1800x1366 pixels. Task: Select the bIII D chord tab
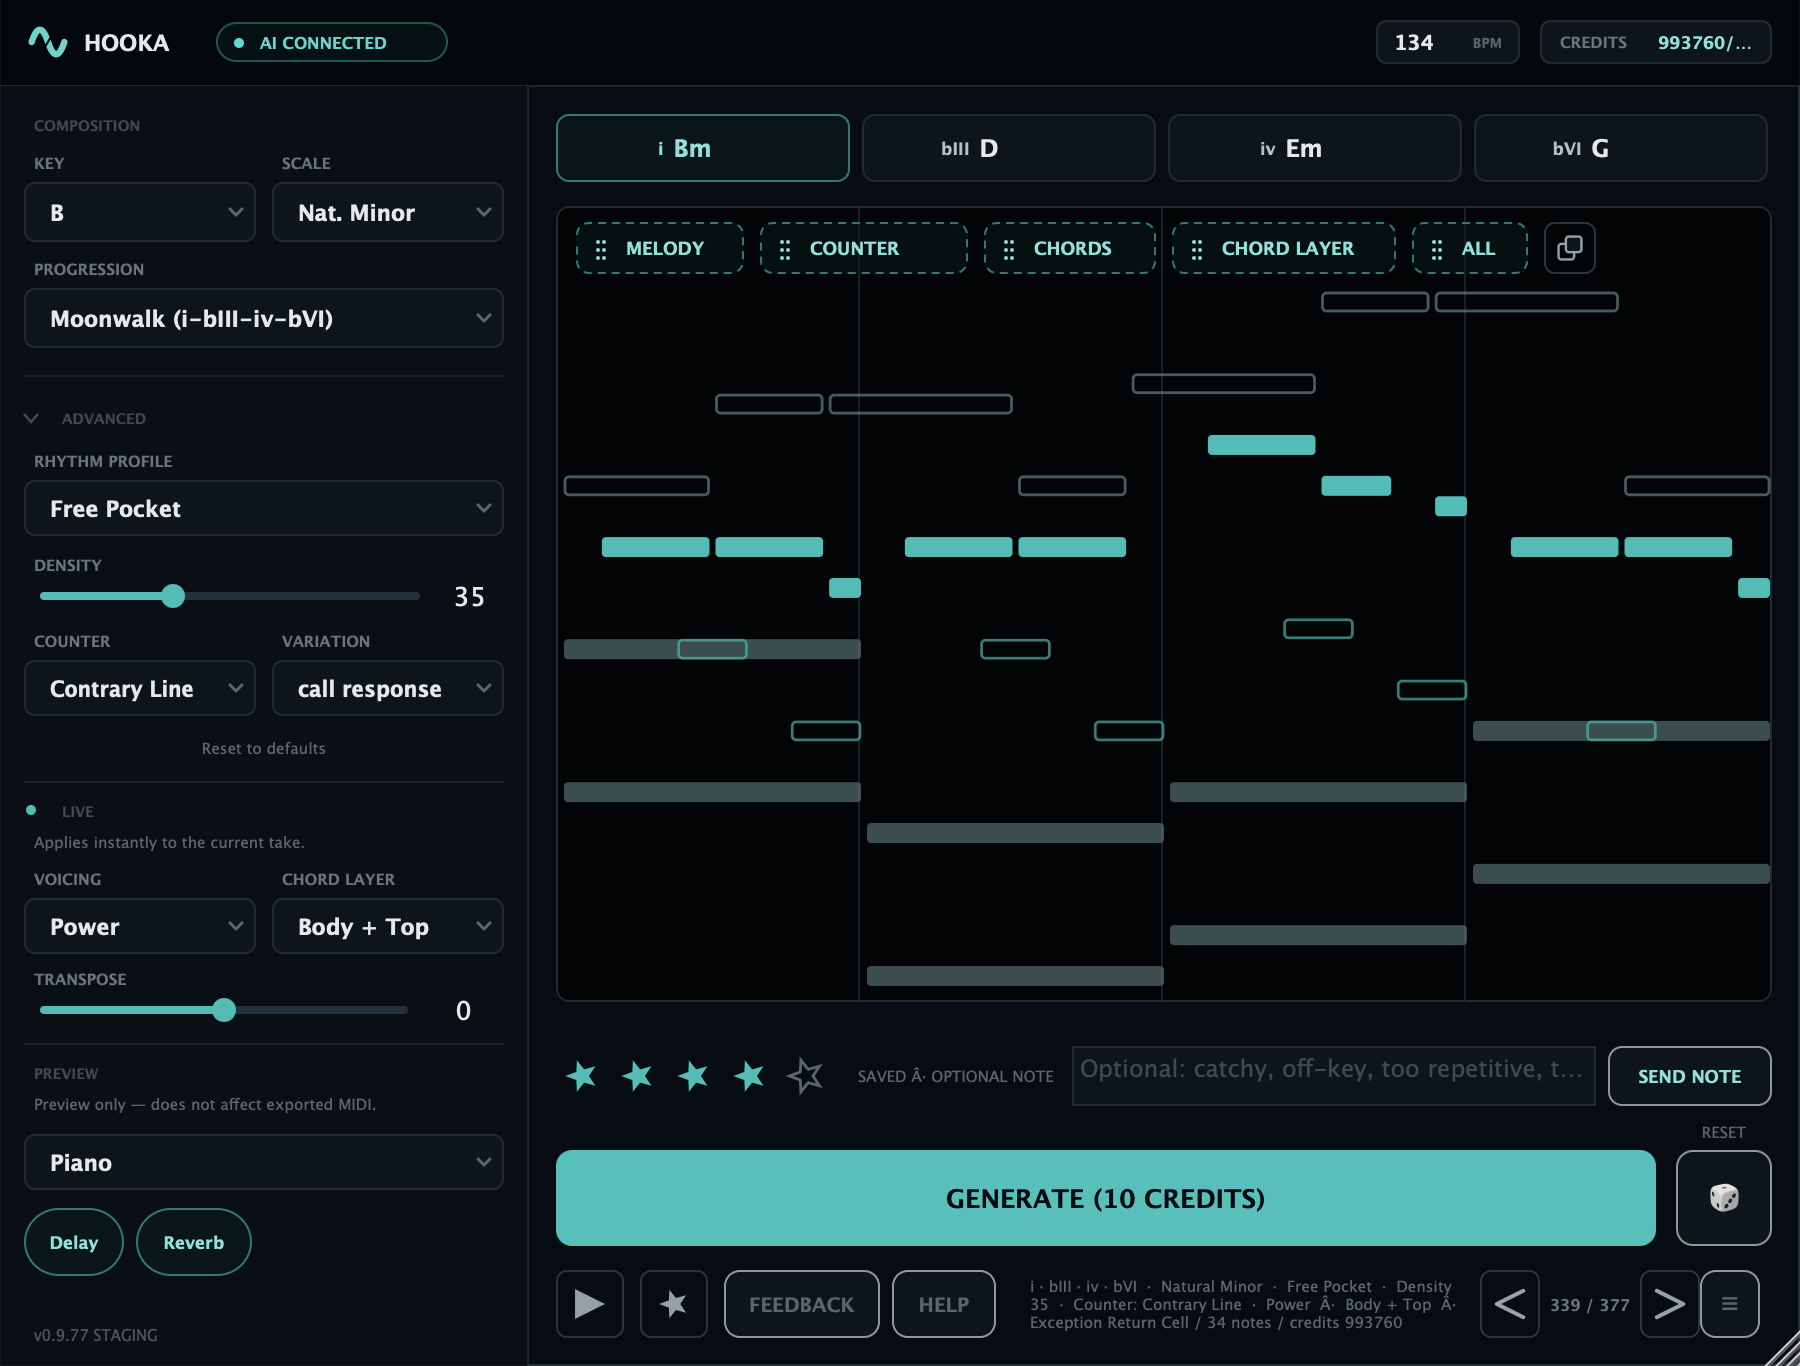(1009, 148)
